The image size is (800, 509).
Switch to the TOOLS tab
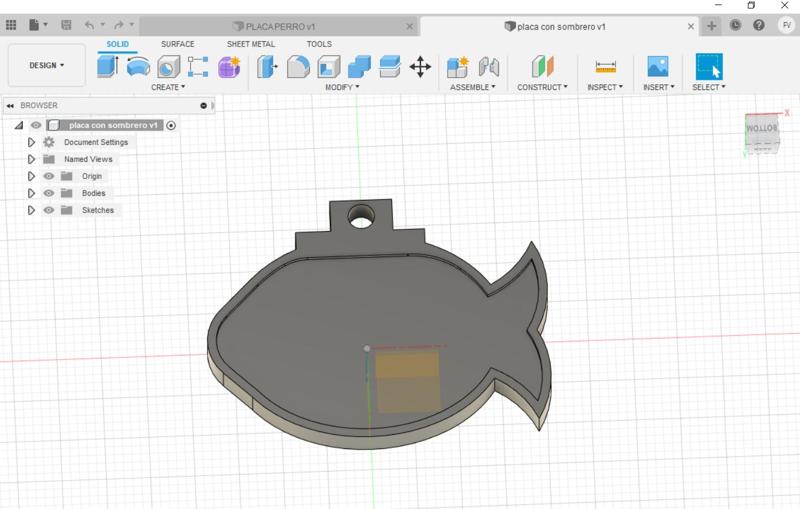point(319,44)
